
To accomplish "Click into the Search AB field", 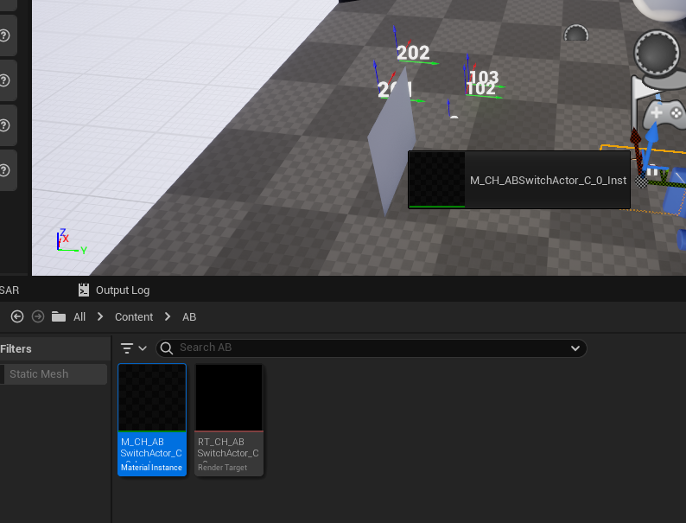I will point(370,348).
